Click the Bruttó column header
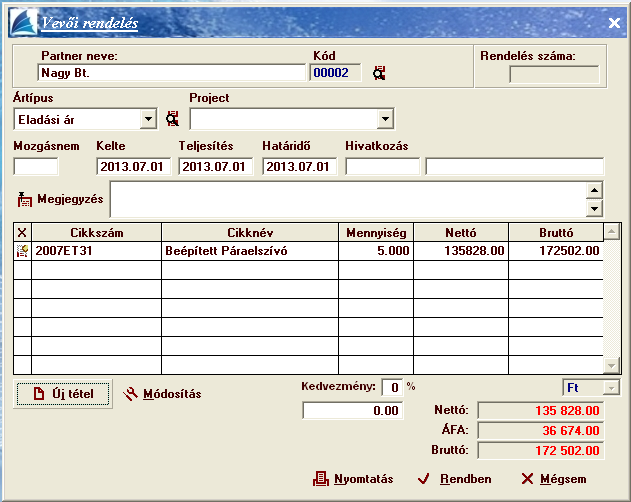This screenshot has height=502, width=631. click(x=556, y=232)
